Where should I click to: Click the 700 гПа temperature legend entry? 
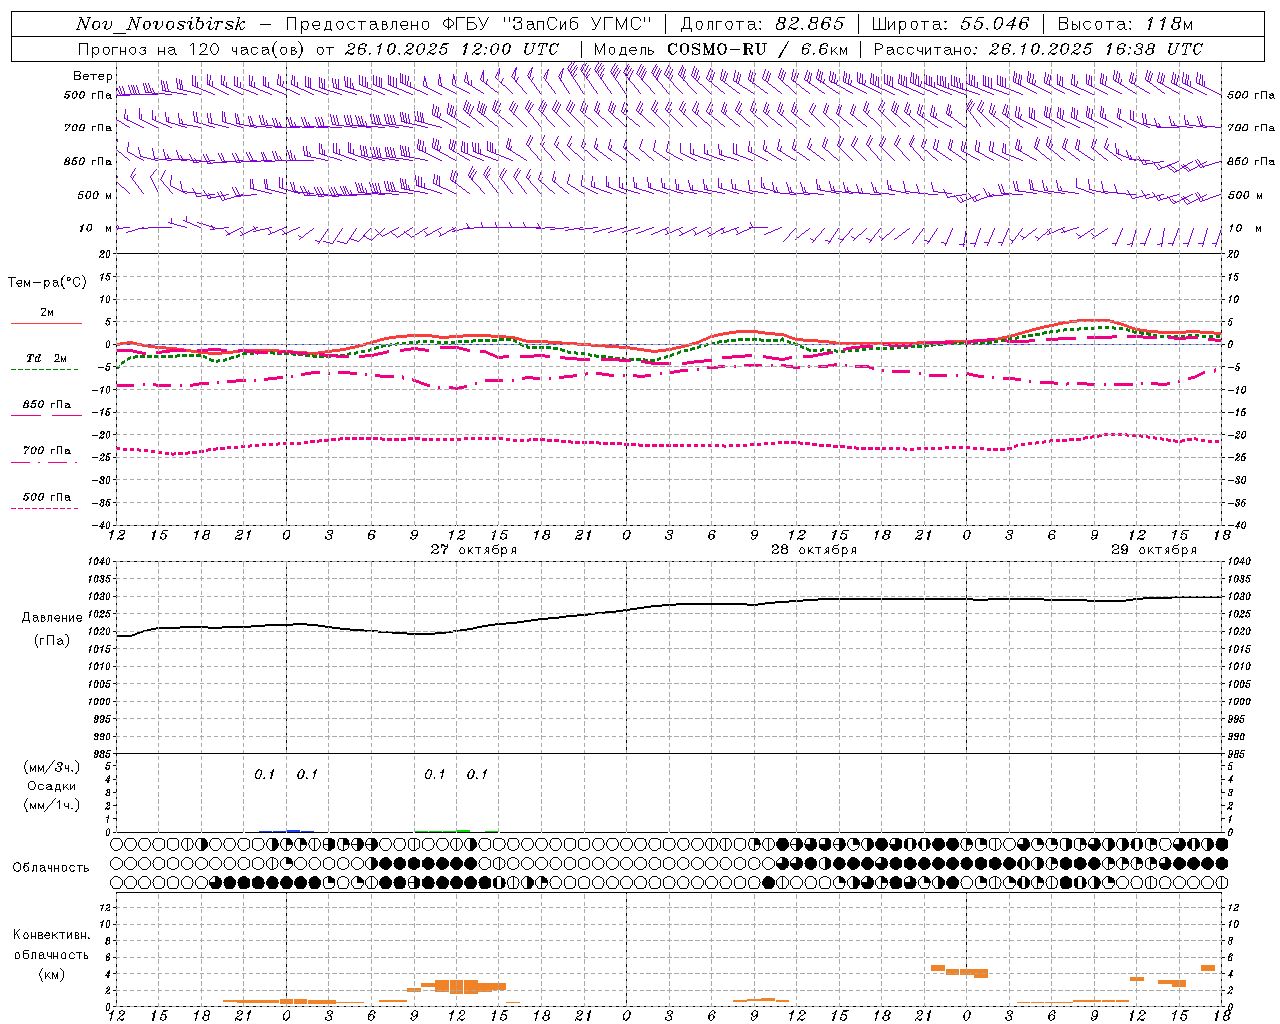46,454
